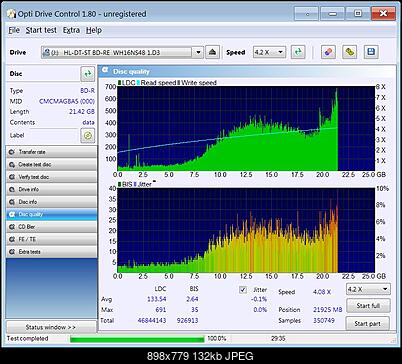Screen dimensions: 402x364
Task: Click the Samples value 350749
Action: [324, 320]
